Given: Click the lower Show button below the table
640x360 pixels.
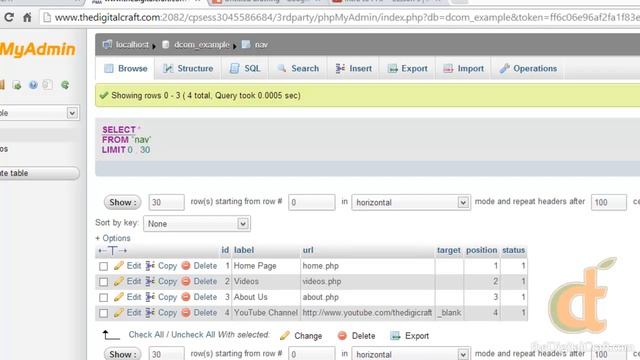Looking at the screenshot, I should click(122, 354).
